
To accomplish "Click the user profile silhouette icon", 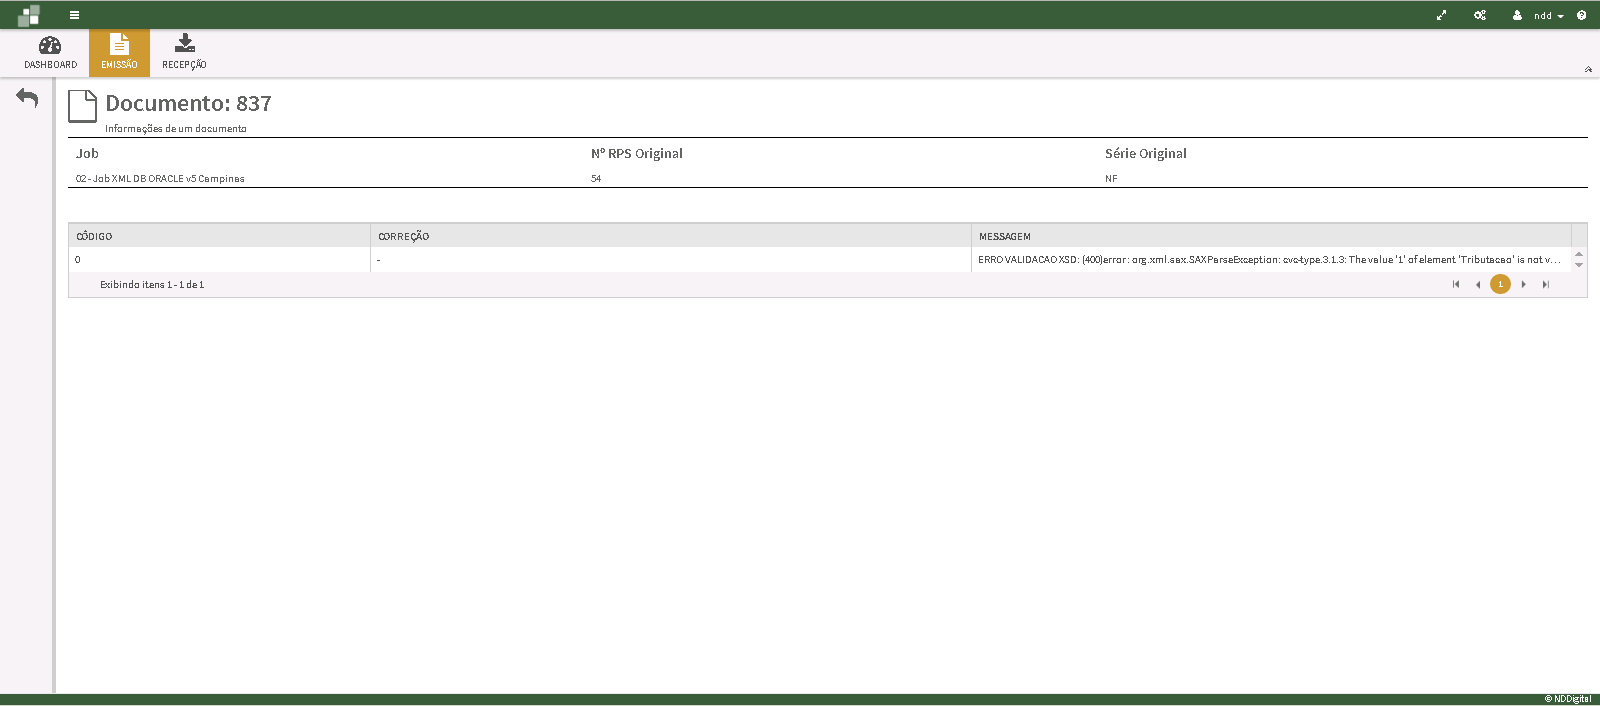I will click(x=1517, y=15).
